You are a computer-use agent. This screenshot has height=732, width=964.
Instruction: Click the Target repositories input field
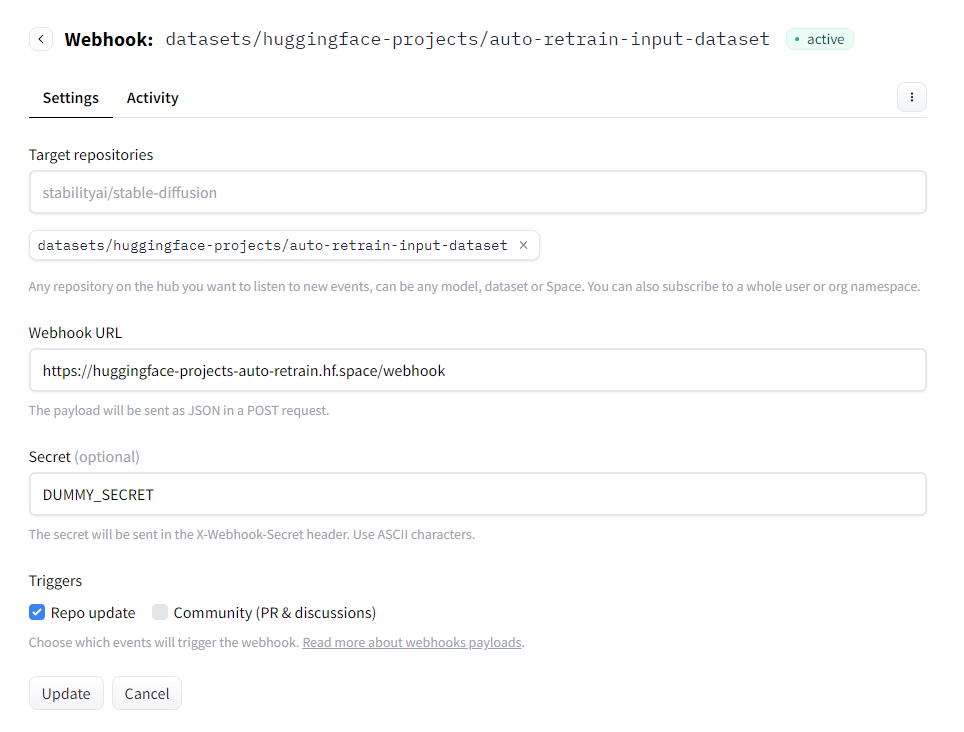pos(477,192)
